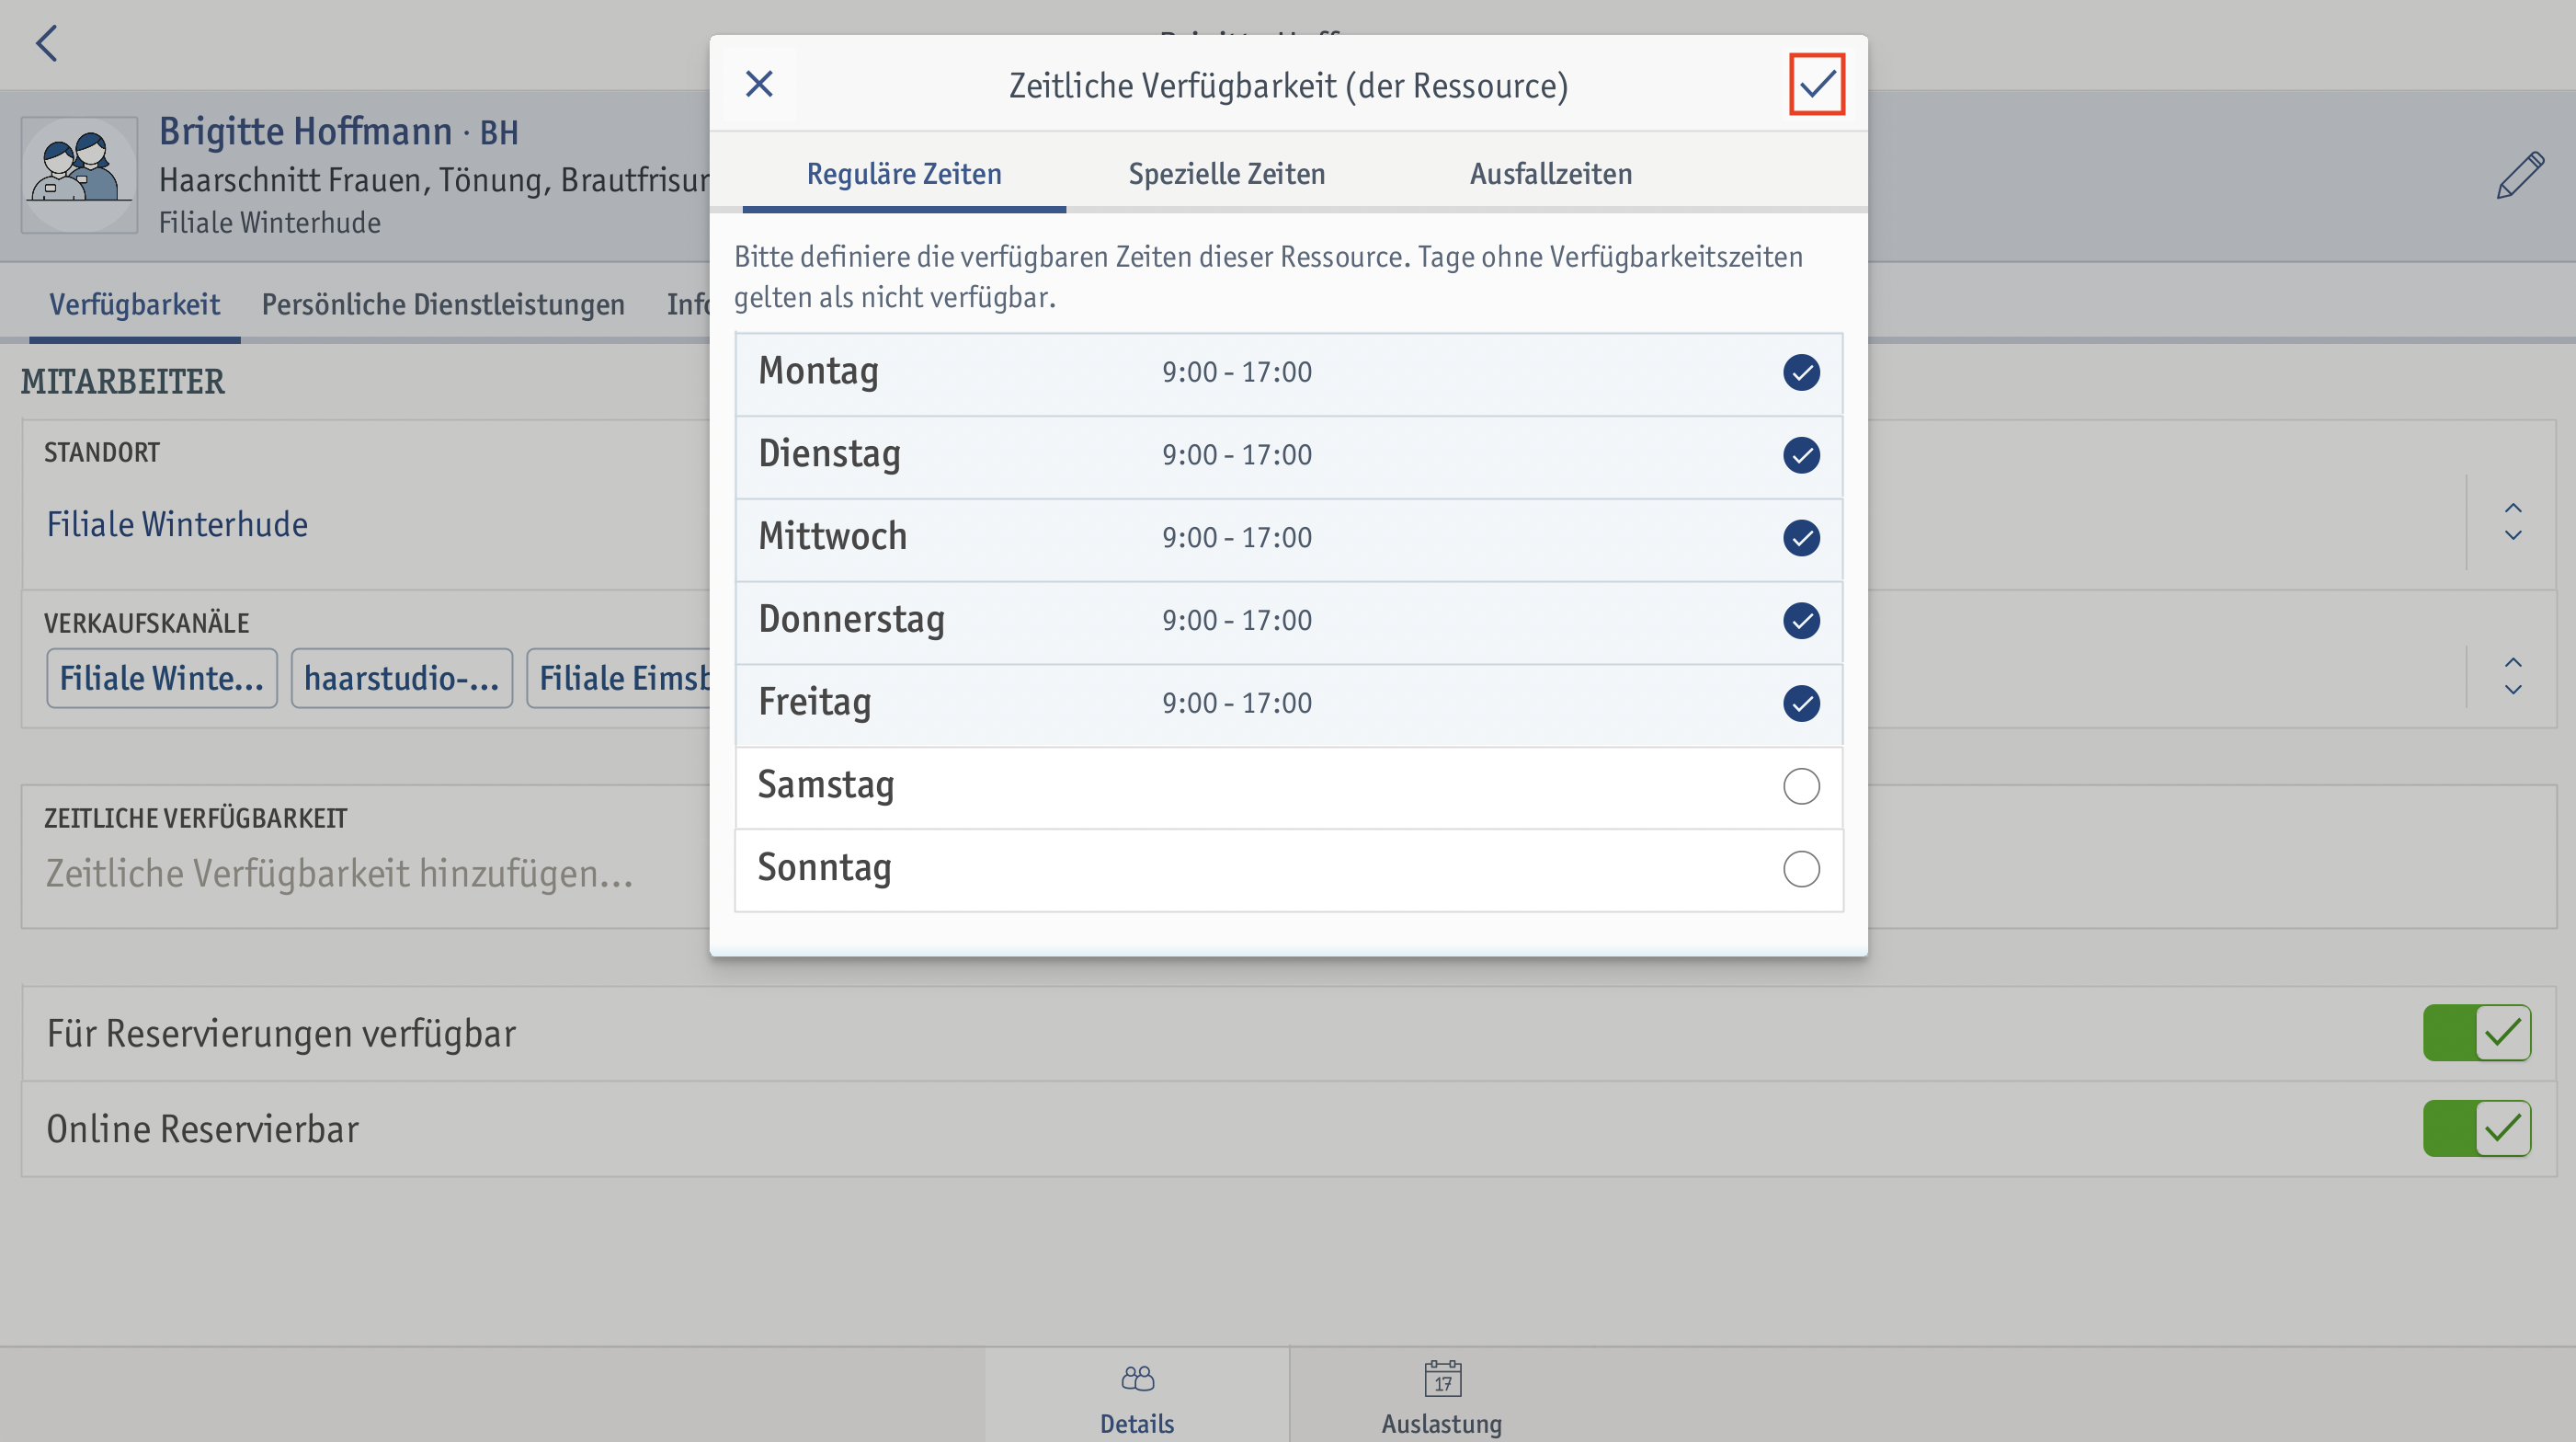Edit Montag time 9:00 - 17:00
2576x1442 pixels.
click(1237, 372)
